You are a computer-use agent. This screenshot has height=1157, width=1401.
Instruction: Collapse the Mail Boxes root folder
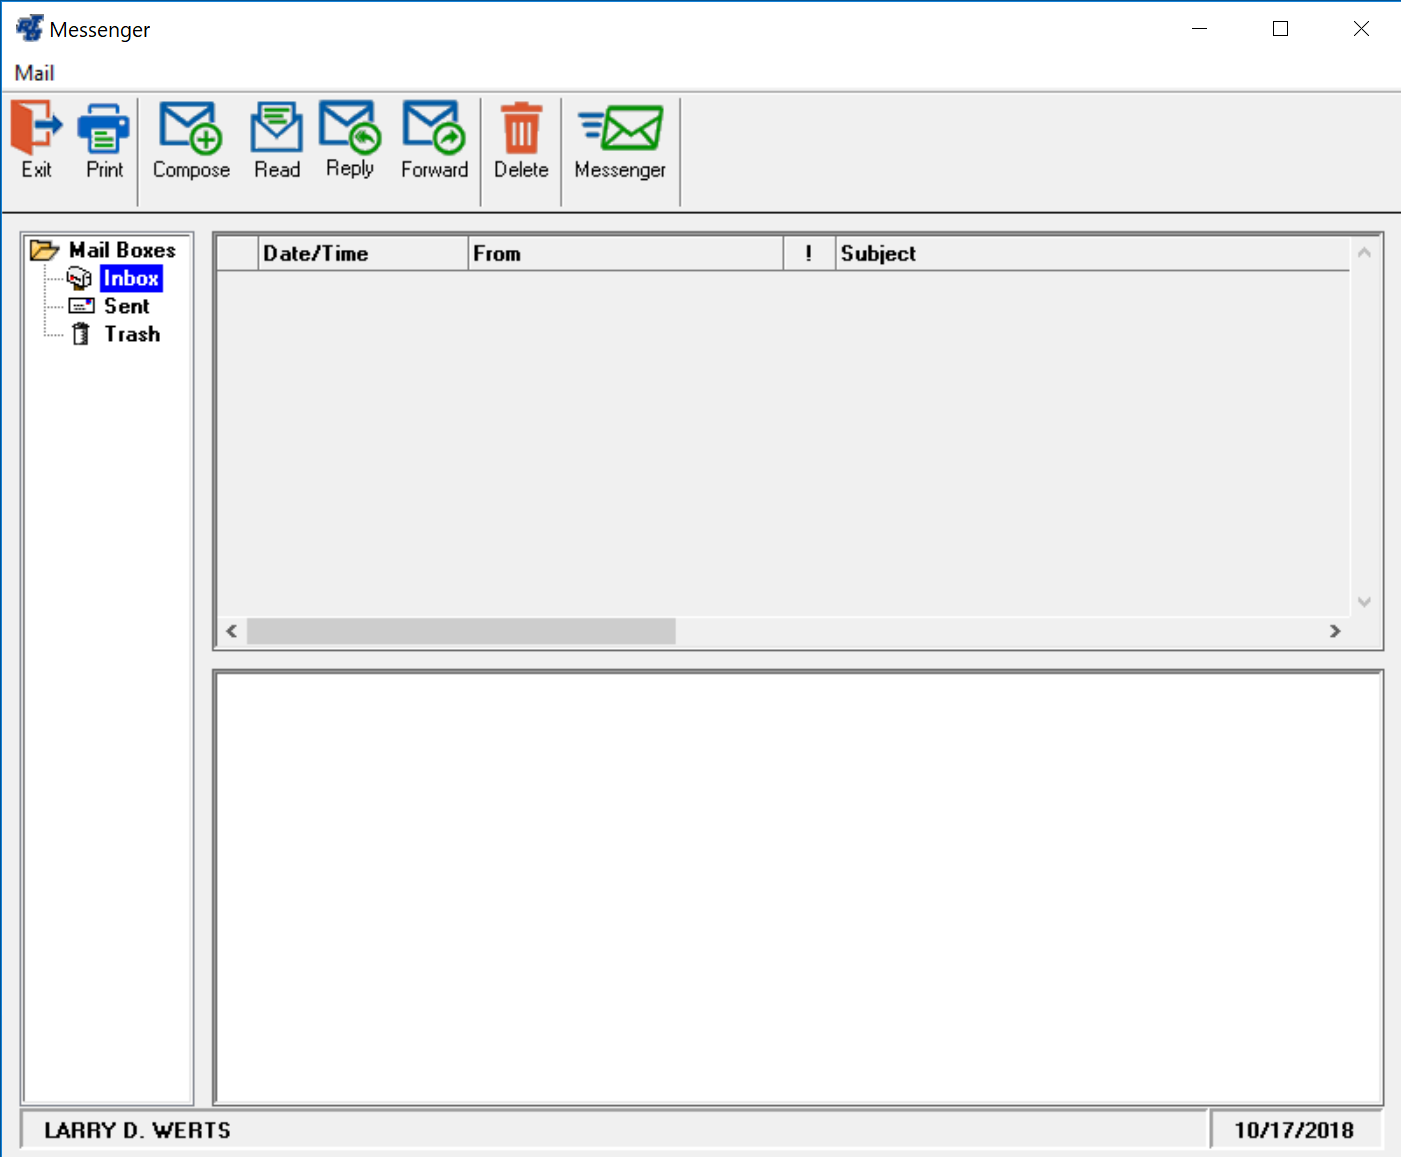tap(121, 250)
